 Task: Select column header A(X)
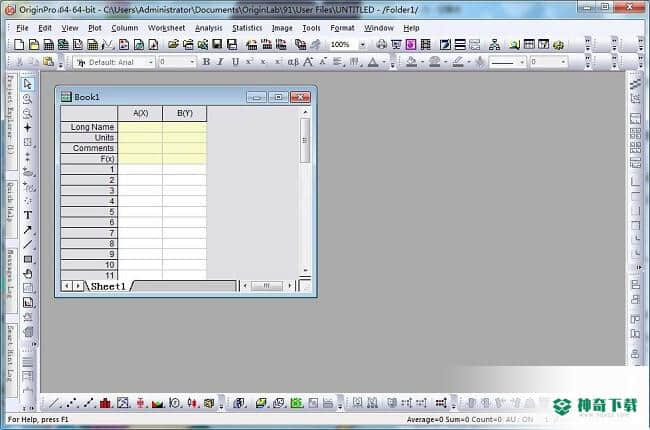141,113
